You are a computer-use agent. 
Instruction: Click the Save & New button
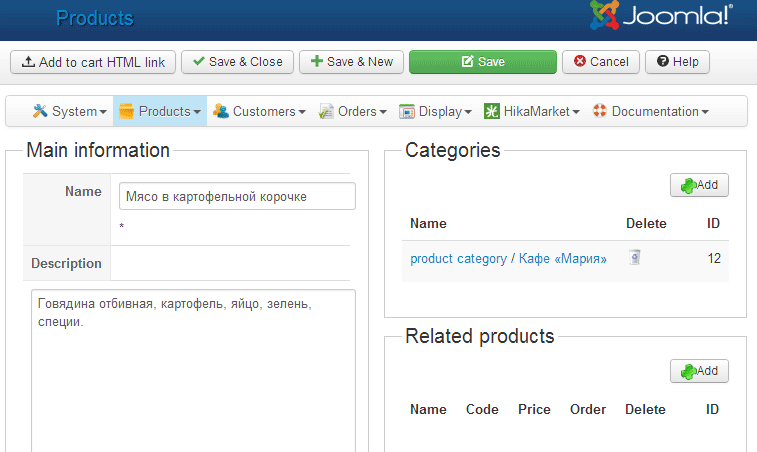click(351, 62)
